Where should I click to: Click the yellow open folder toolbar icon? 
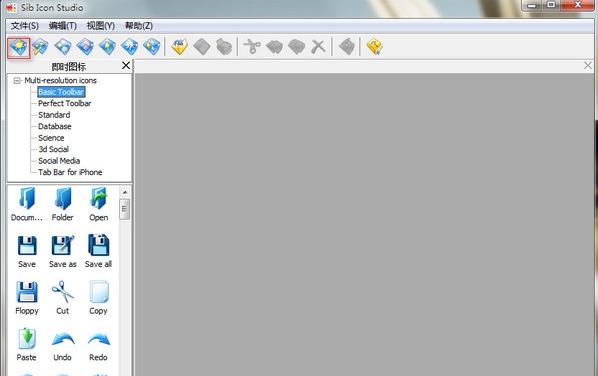point(179,47)
